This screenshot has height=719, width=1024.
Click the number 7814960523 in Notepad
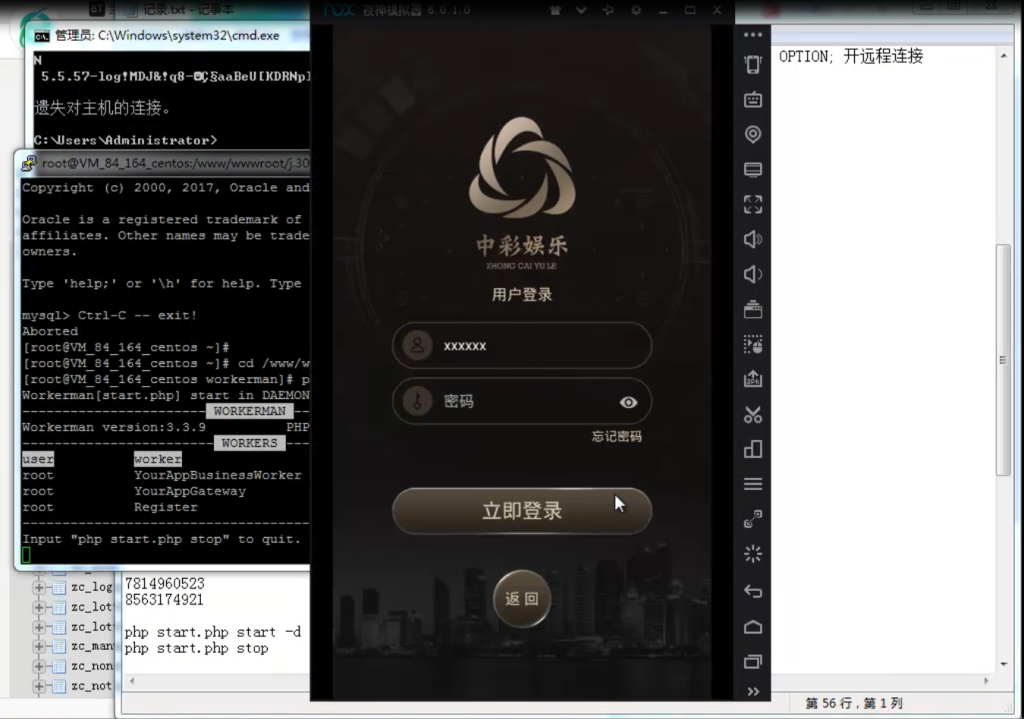(165, 583)
